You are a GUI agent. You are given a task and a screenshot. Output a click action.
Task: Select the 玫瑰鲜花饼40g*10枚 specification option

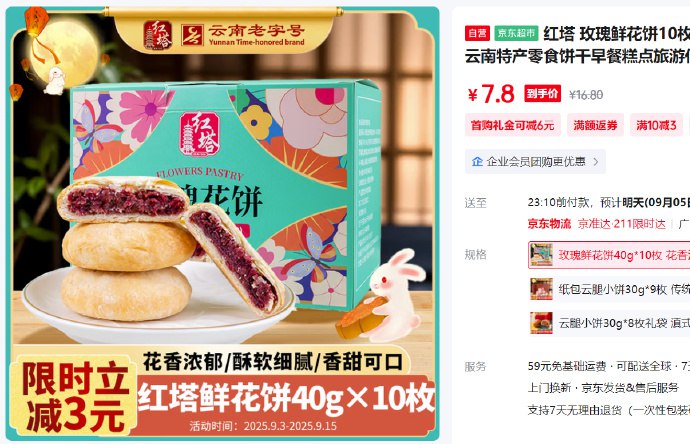click(609, 255)
